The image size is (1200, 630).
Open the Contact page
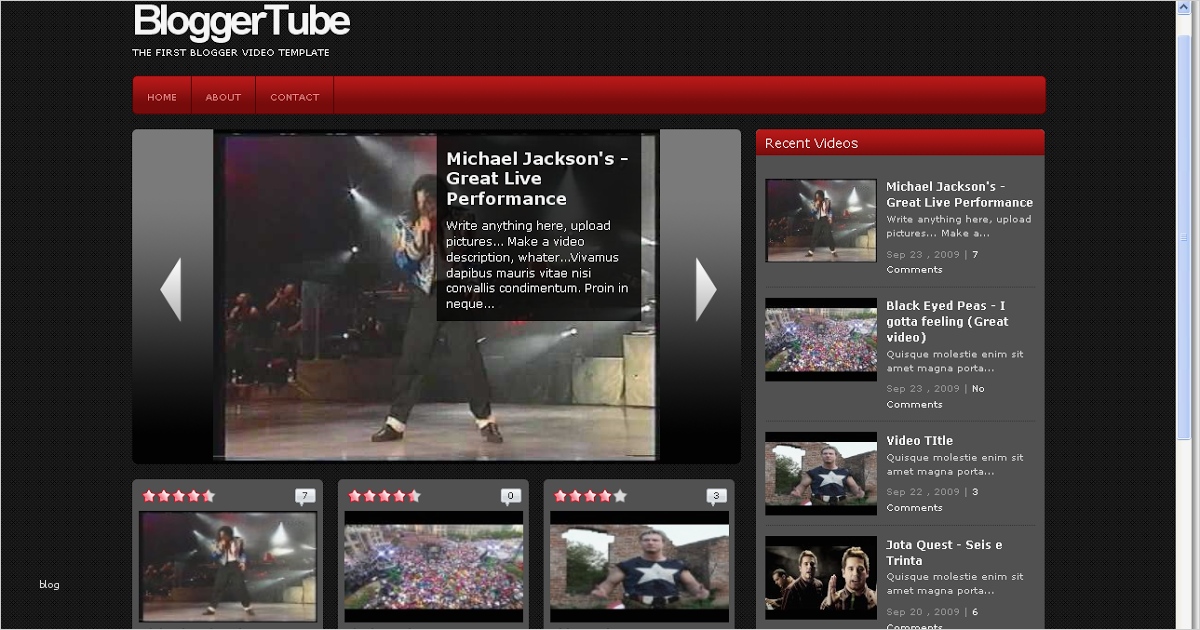pos(294,96)
